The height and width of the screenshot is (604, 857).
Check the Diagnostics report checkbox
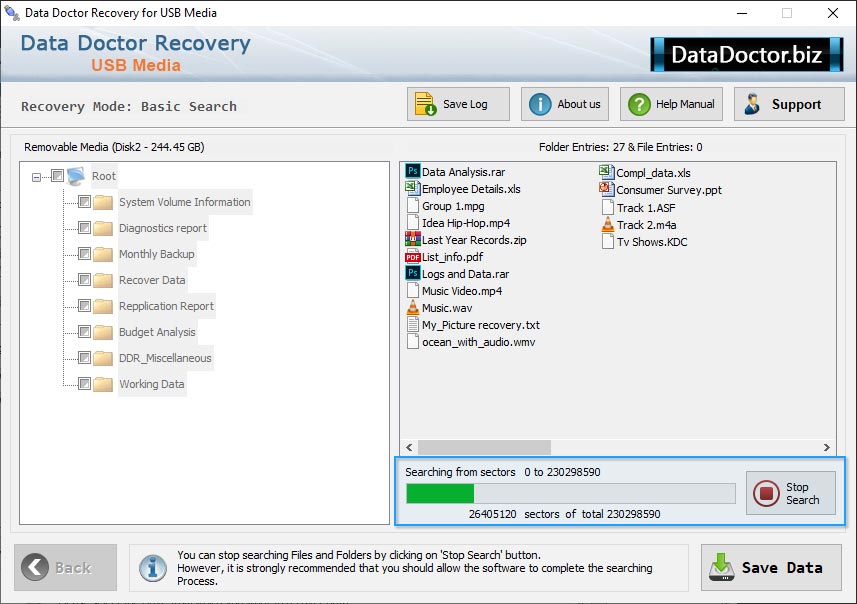[x=84, y=227]
